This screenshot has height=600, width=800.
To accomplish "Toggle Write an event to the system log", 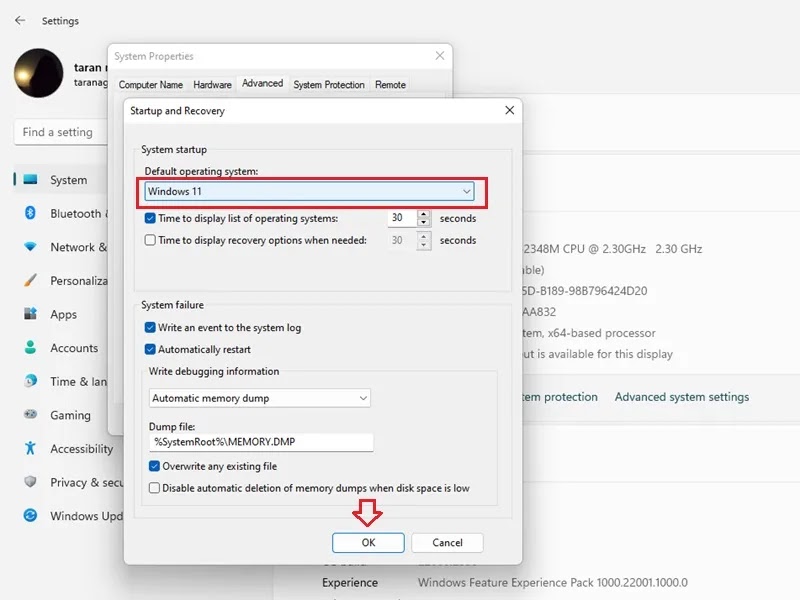I will [x=150, y=328].
